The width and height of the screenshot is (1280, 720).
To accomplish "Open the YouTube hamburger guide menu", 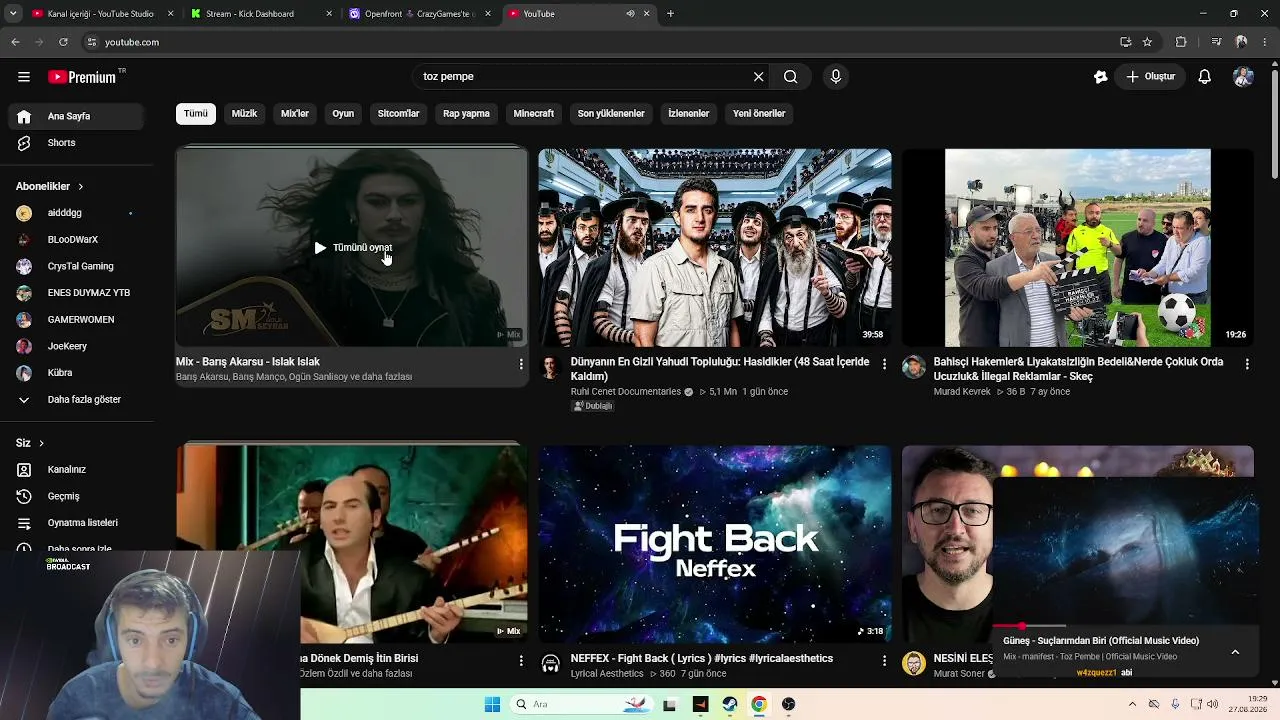I will coord(24,77).
